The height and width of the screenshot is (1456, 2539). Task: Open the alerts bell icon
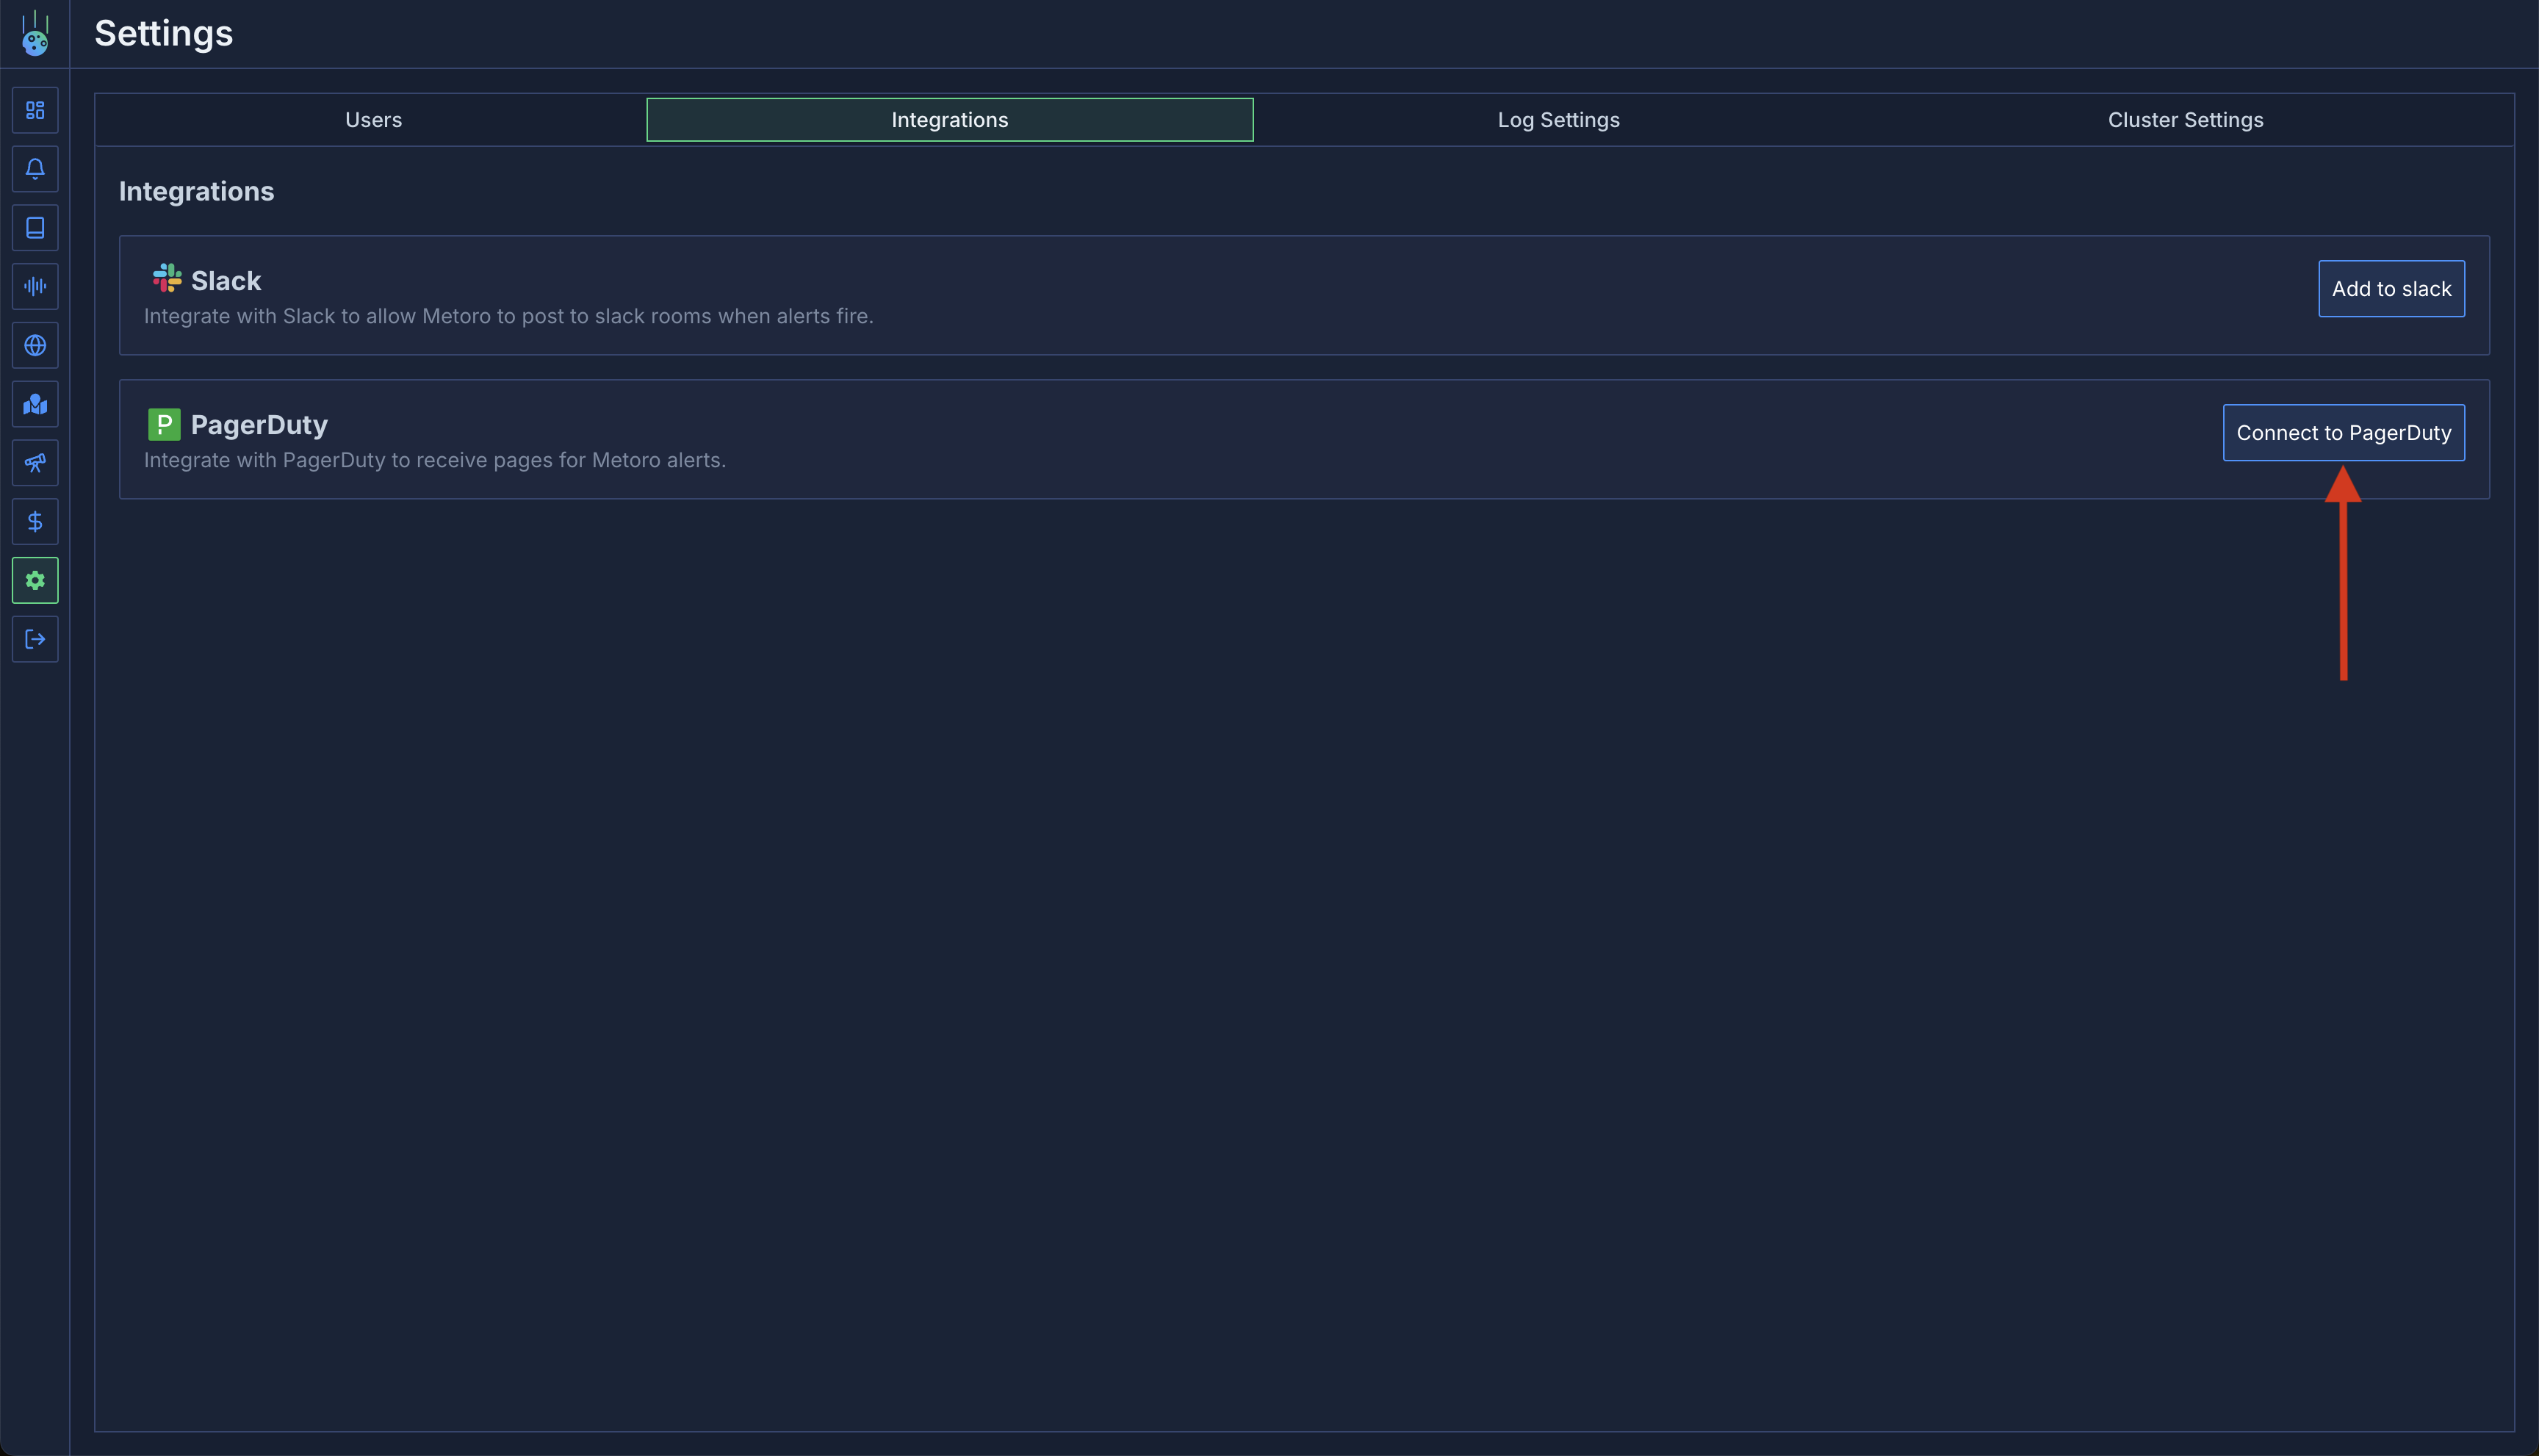click(x=35, y=168)
